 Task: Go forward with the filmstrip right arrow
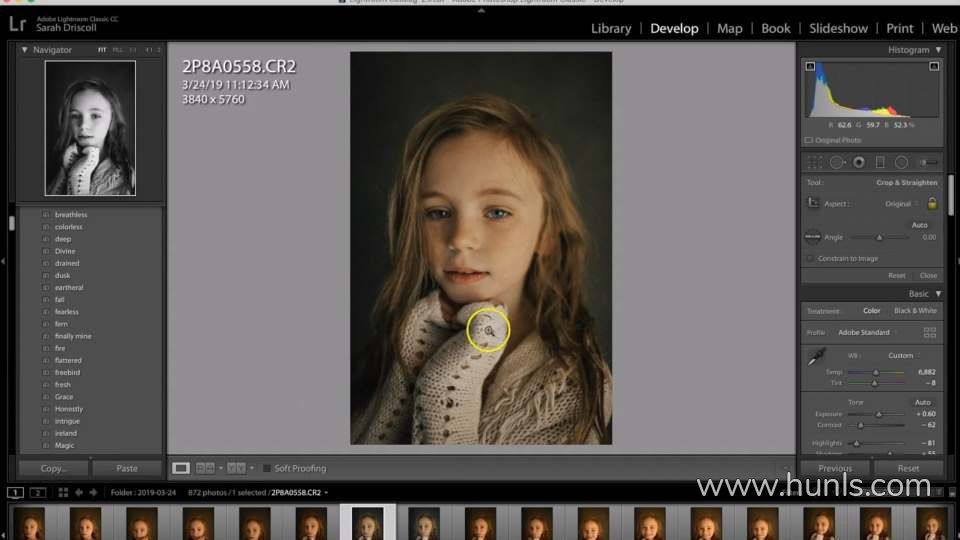click(x=93, y=492)
